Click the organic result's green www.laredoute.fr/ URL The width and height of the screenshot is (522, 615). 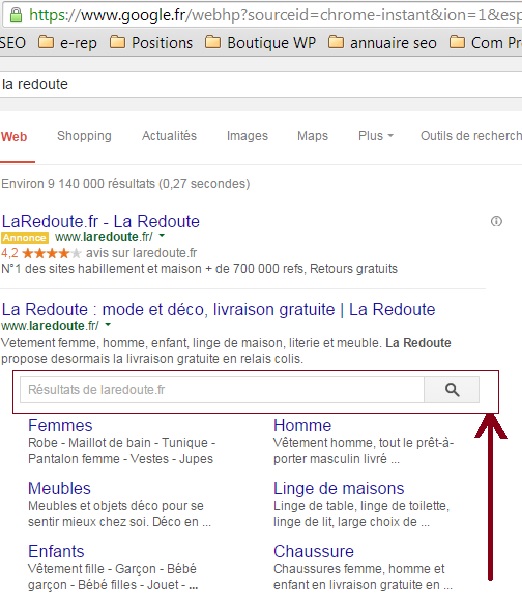point(50,326)
